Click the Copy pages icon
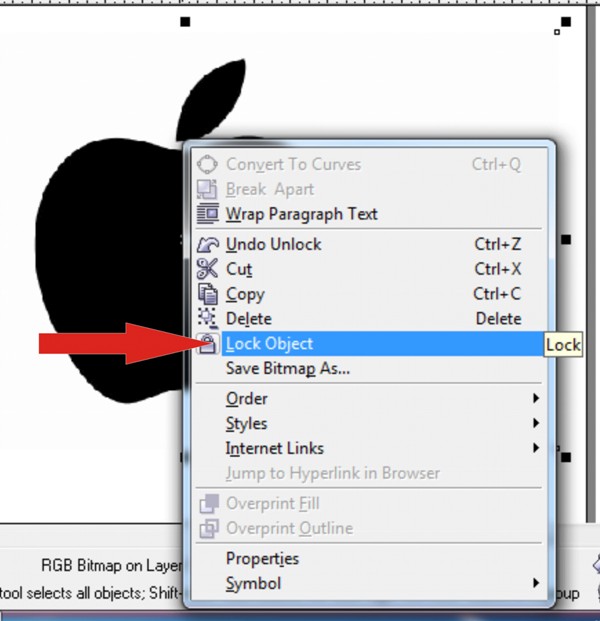 (x=208, y=294)
